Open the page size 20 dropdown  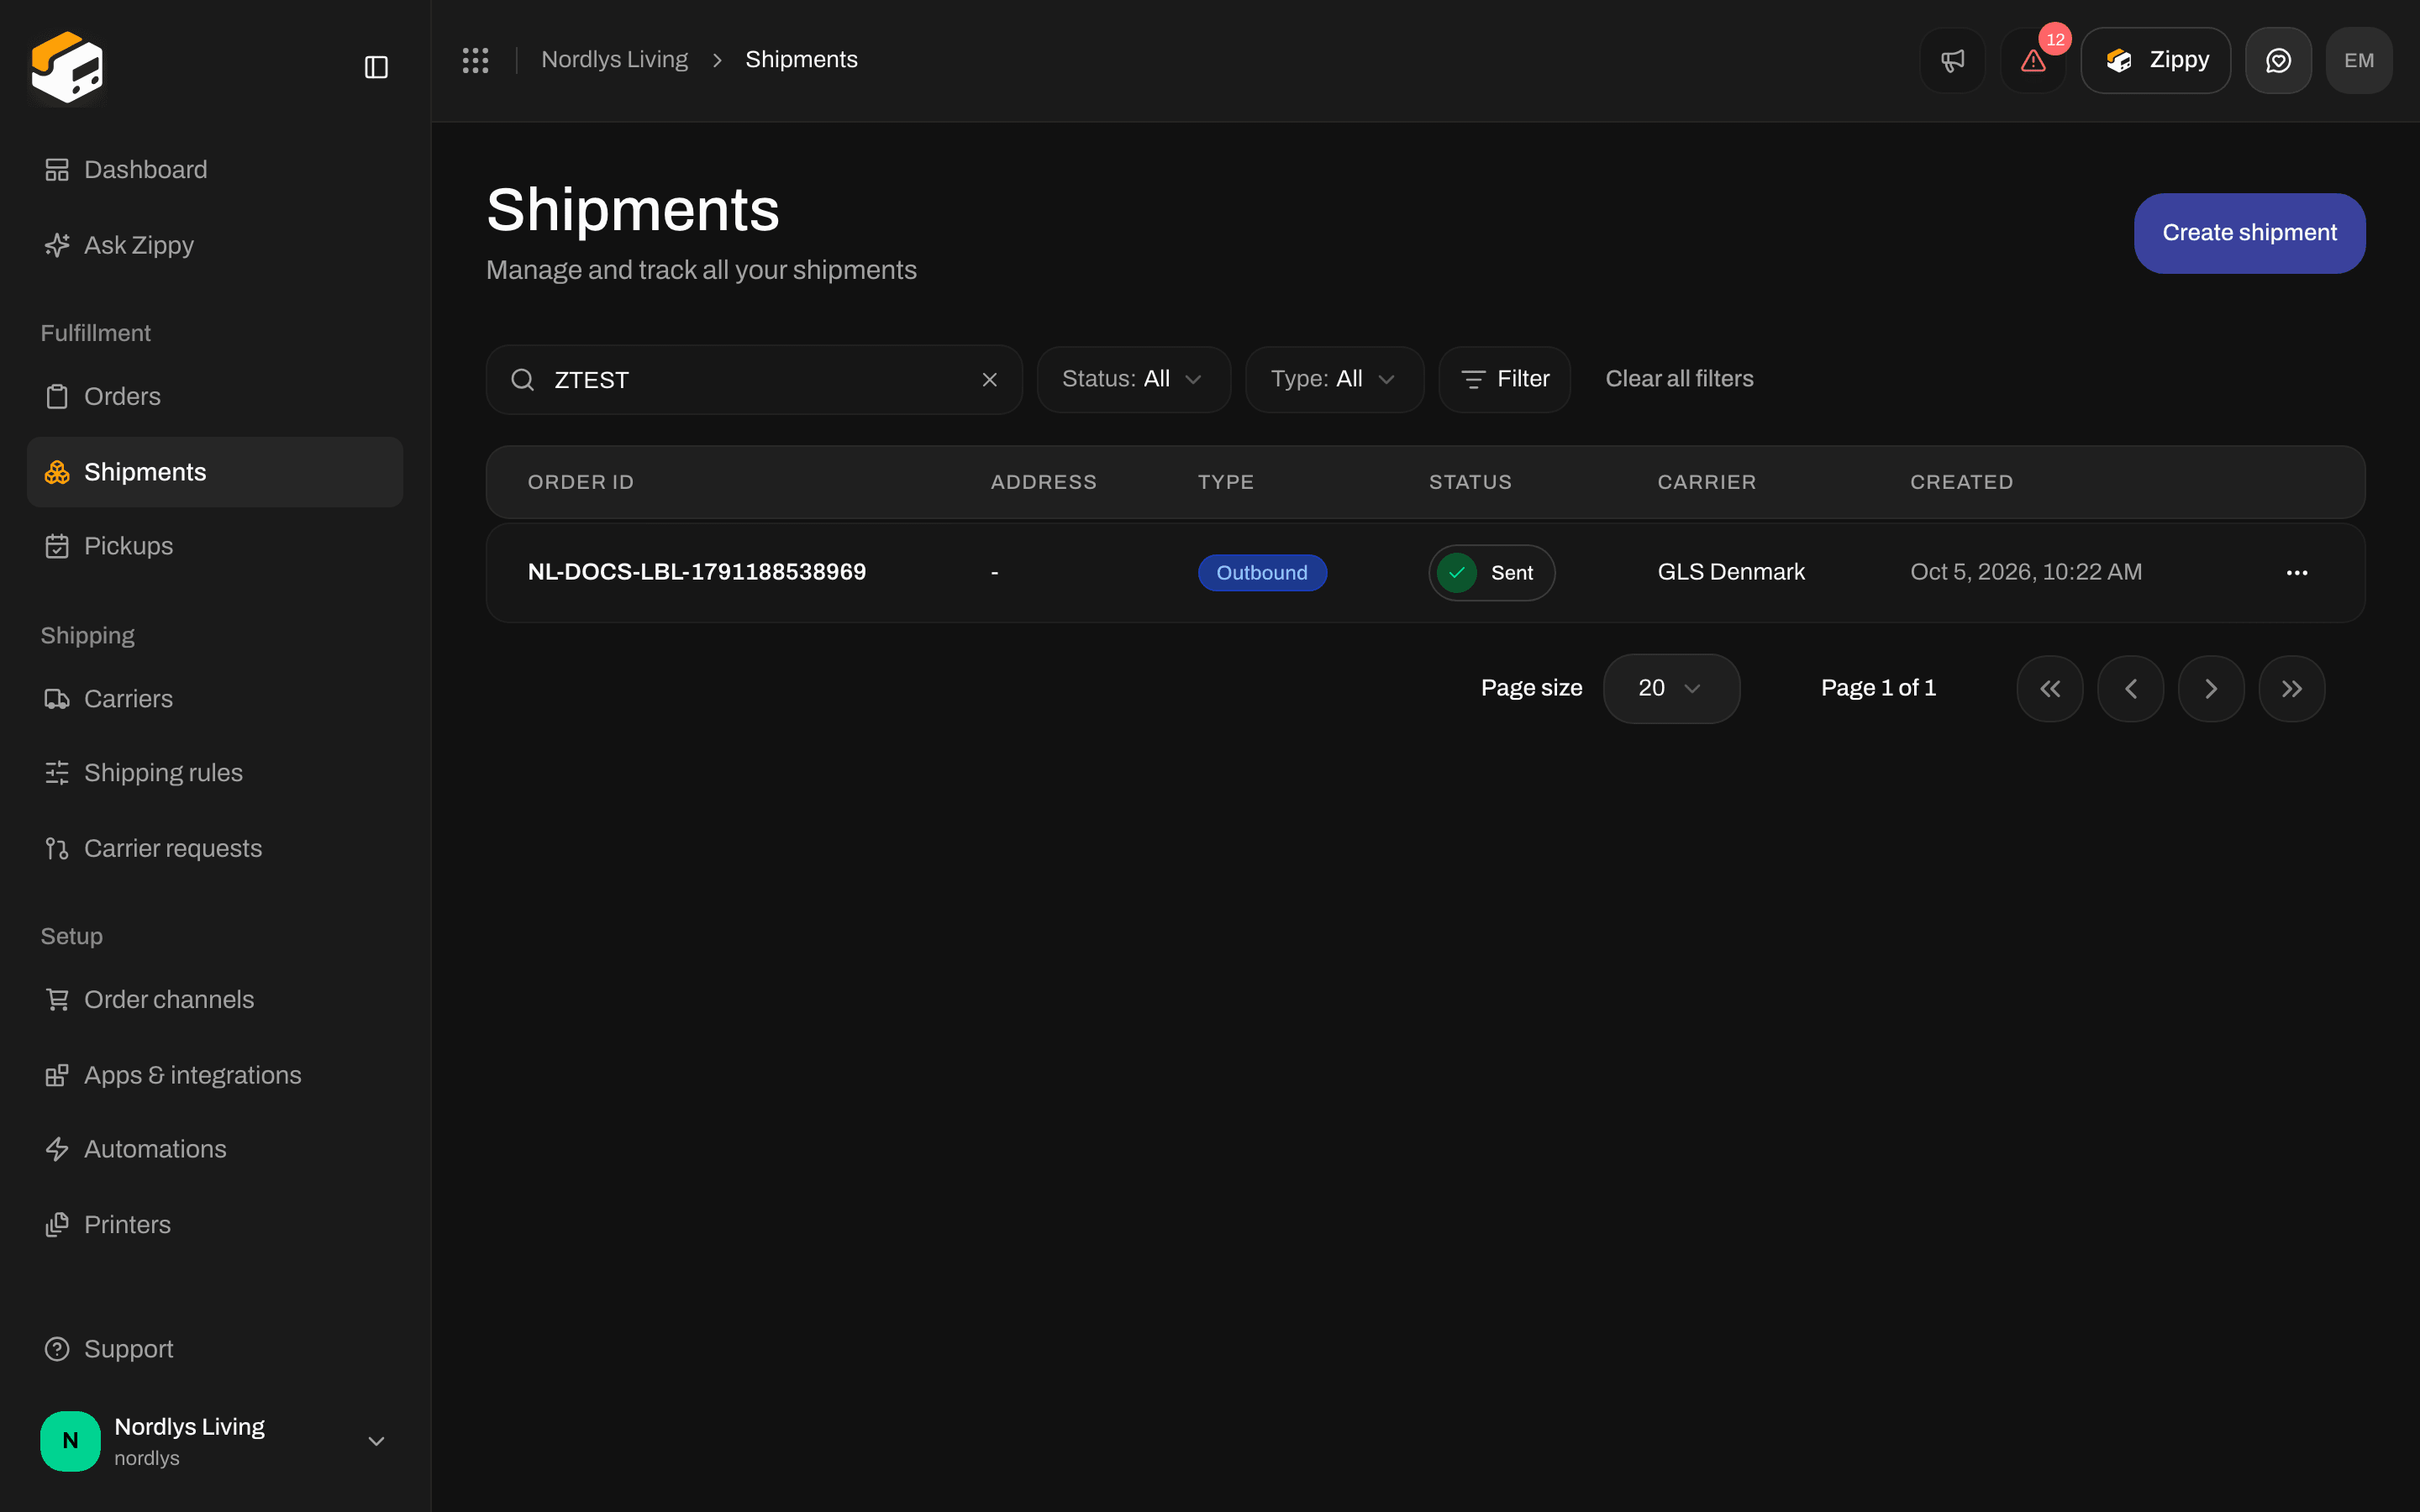click(x=1671, y=689)
